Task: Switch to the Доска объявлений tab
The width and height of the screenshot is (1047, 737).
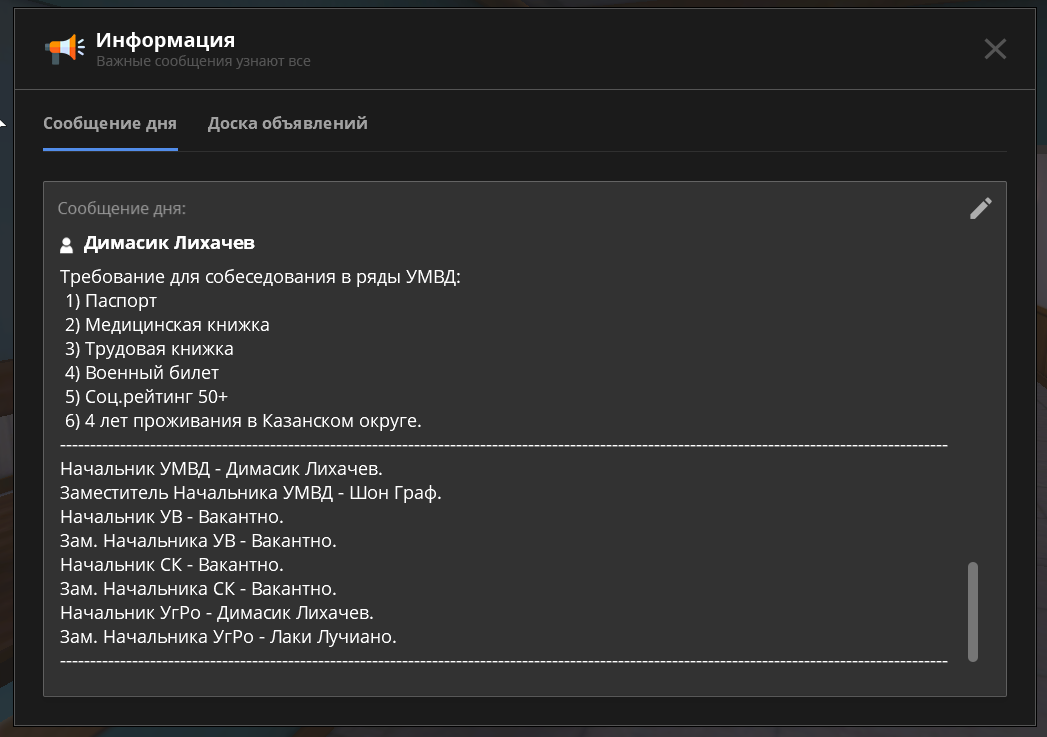Action: [x=287, y=124]
